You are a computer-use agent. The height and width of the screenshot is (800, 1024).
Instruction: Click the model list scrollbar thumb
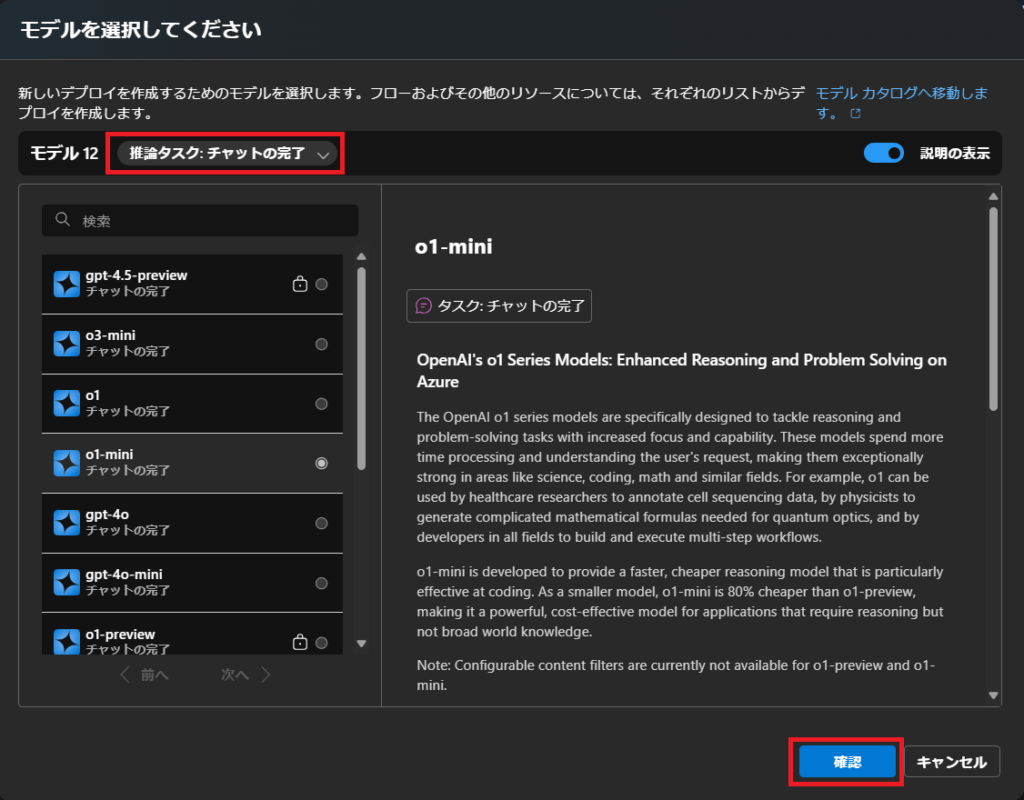point(361,368)
